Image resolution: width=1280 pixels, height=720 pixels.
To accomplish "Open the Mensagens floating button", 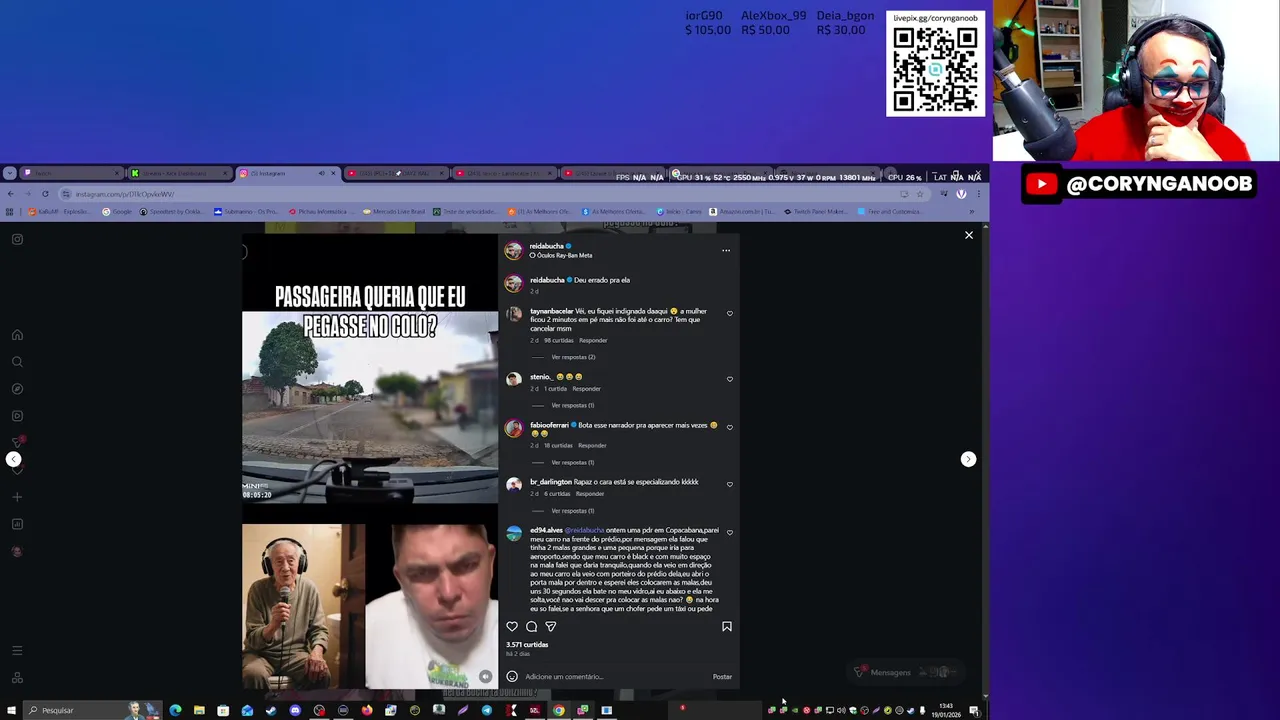I will [905, 672].
